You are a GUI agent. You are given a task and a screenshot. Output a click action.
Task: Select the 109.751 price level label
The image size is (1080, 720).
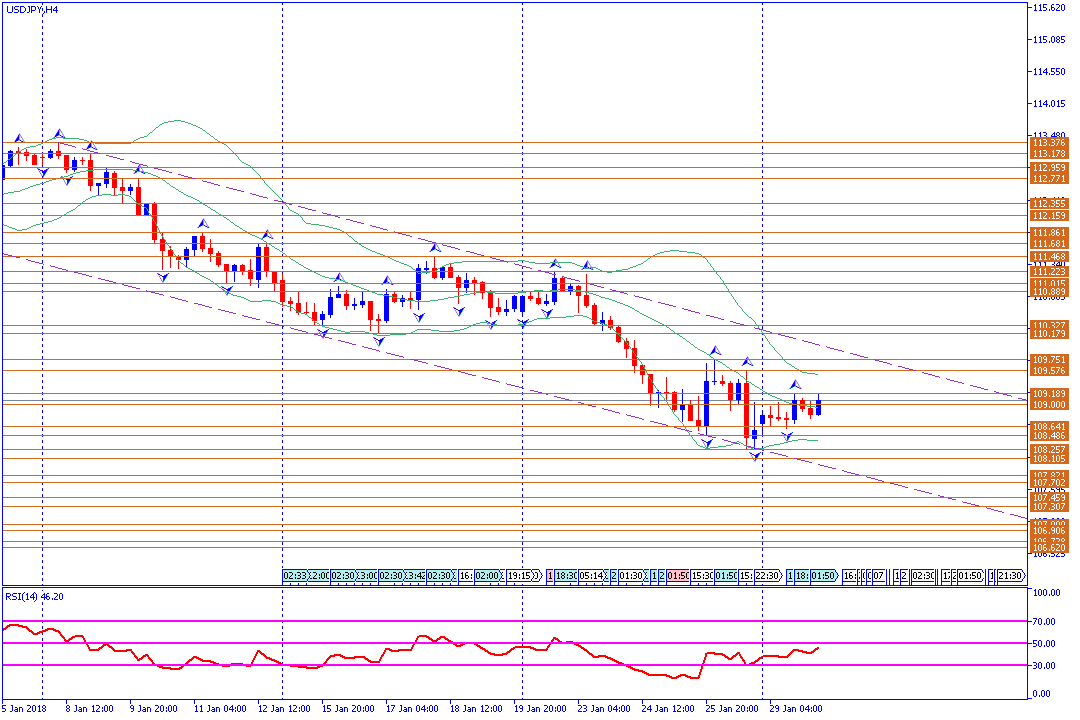coord(1049,360)
